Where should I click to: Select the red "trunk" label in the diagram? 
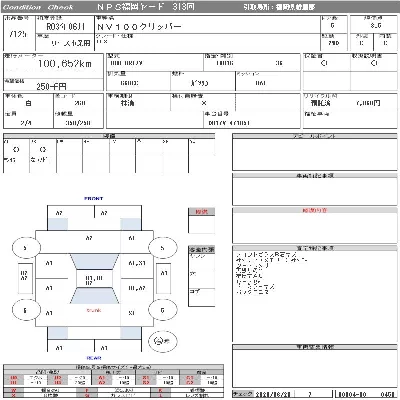[x=94, y=310]
